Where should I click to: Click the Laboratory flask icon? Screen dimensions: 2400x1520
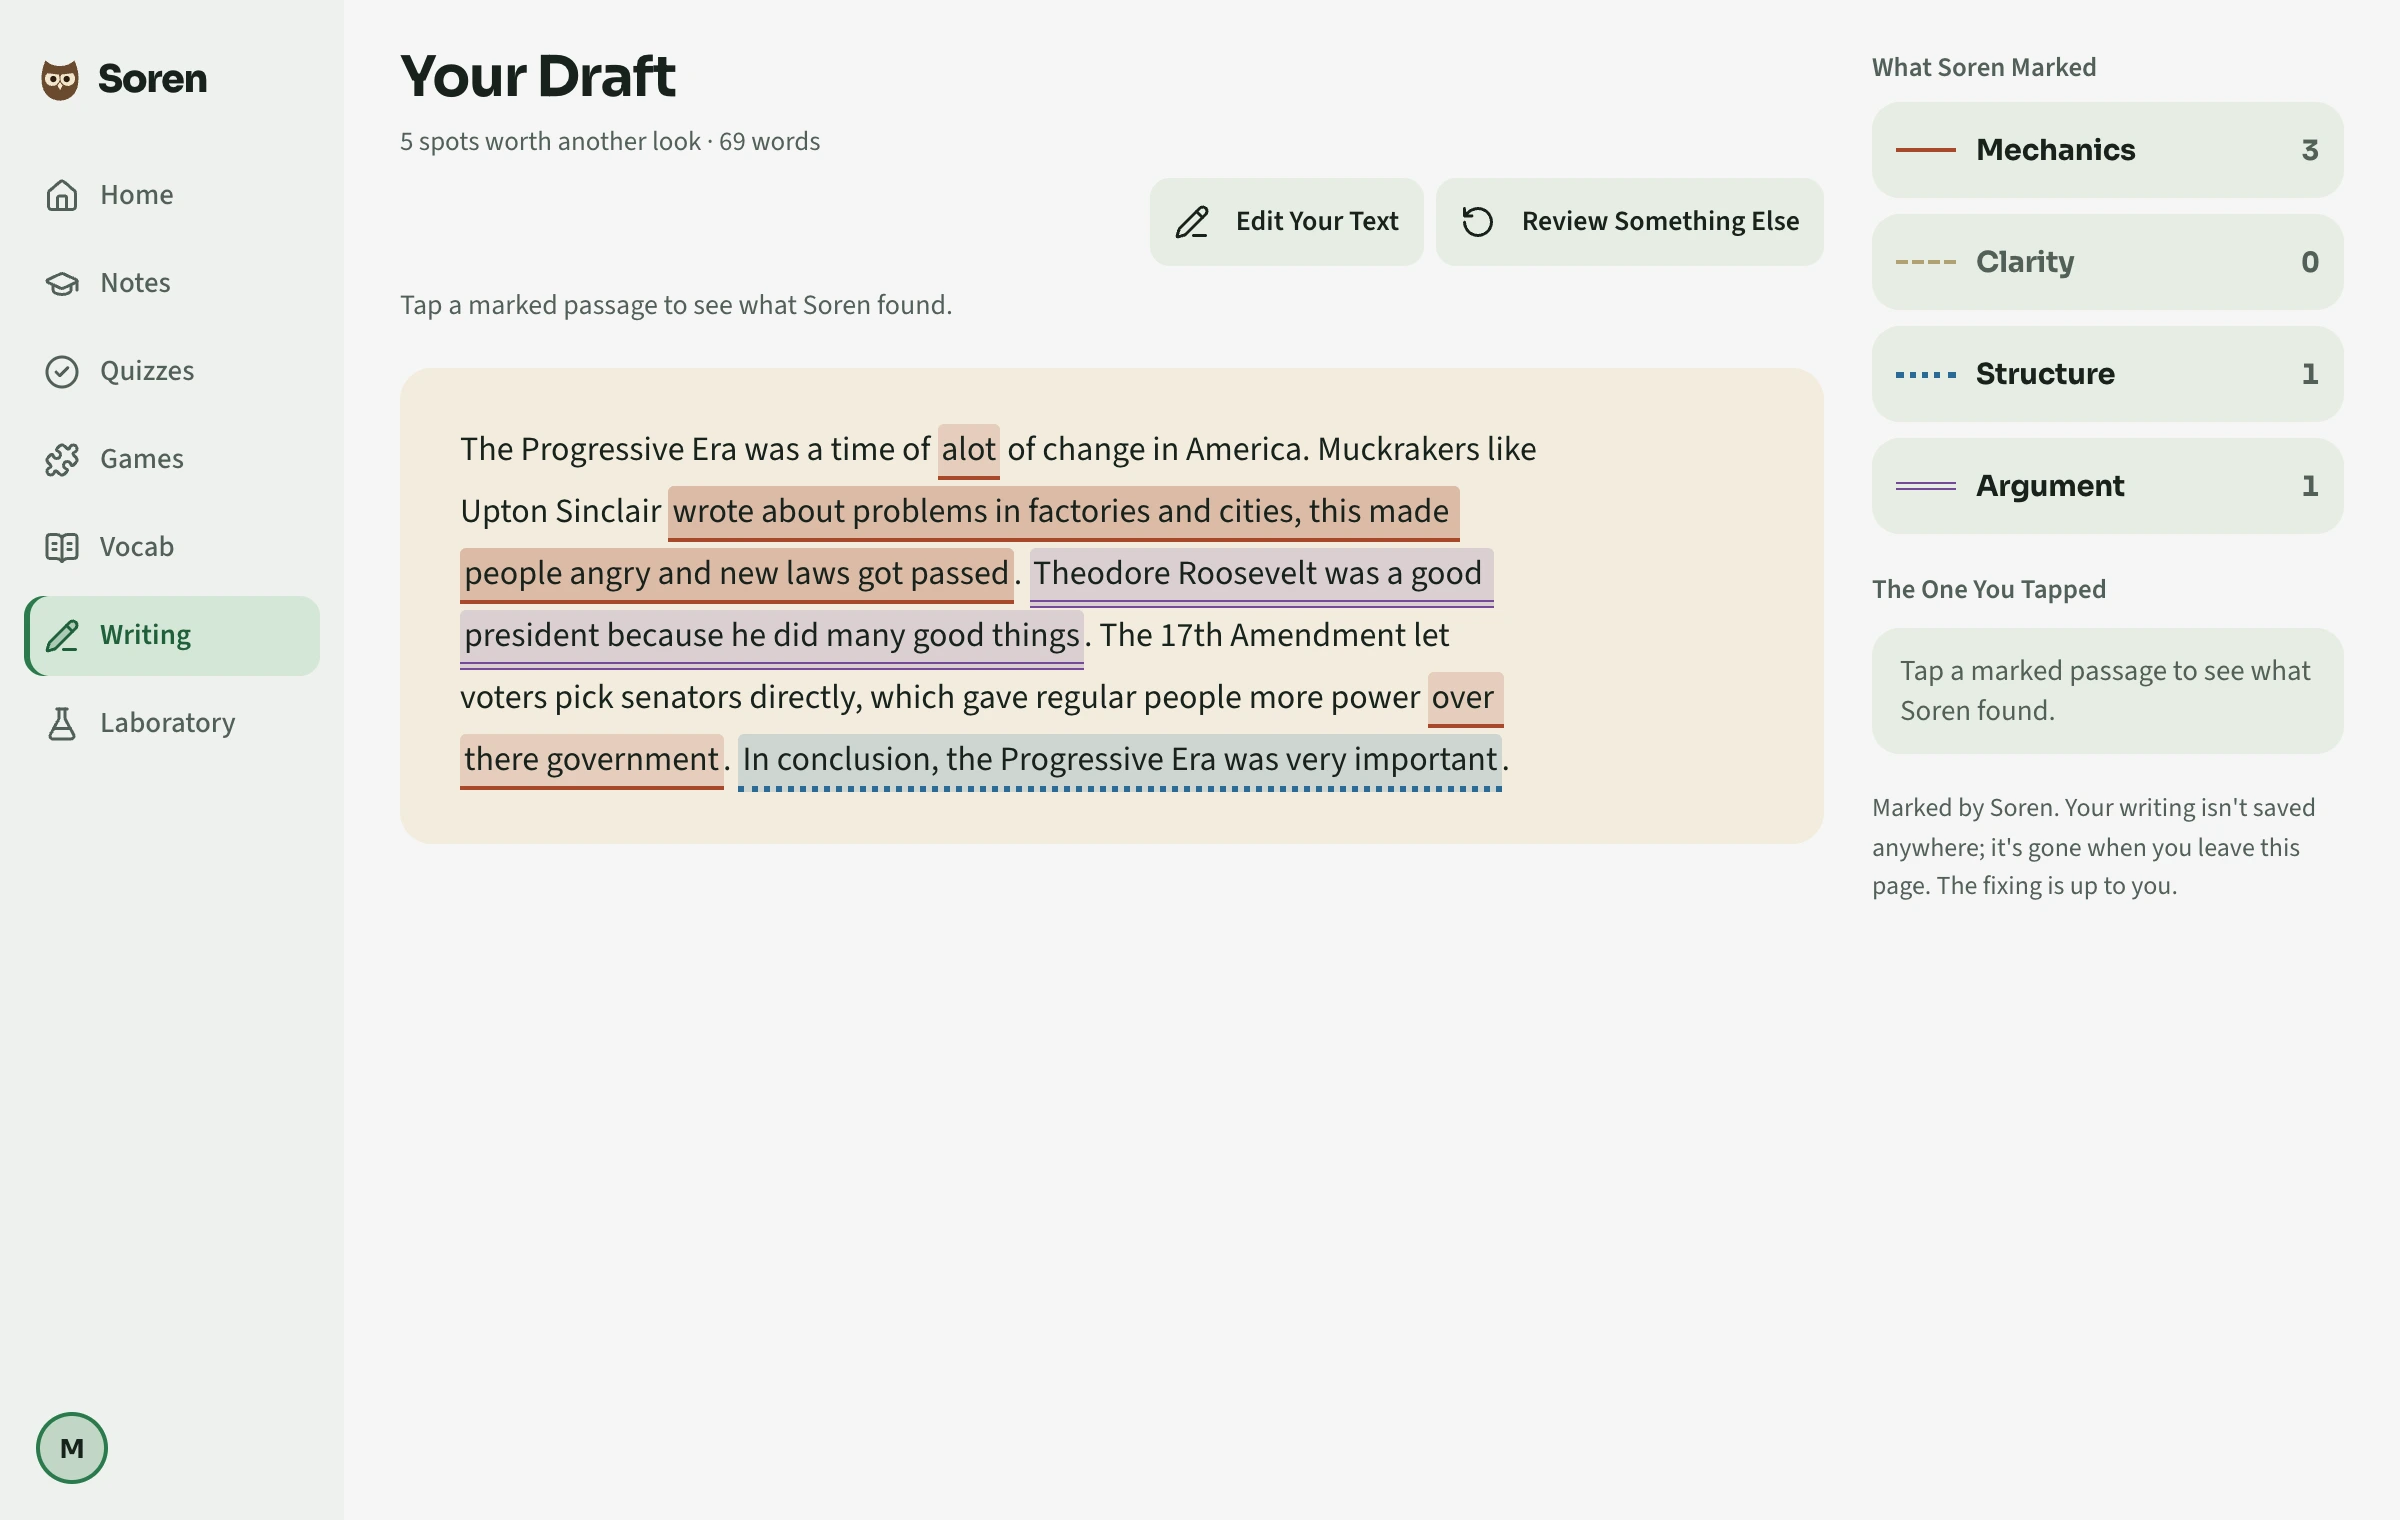[x=62, y=723]
